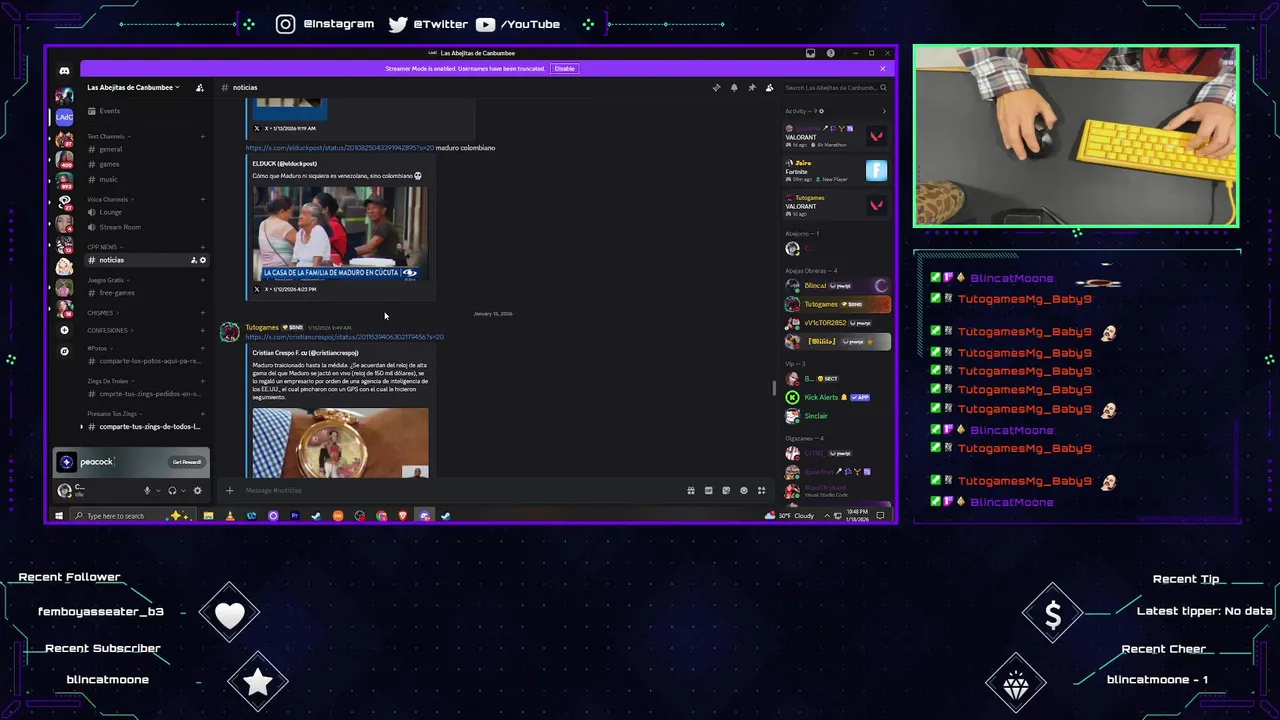The height and width of the screenshot is (720, 1280).
Task: Open headphone output options arrow
Action: tap(183, 490)
